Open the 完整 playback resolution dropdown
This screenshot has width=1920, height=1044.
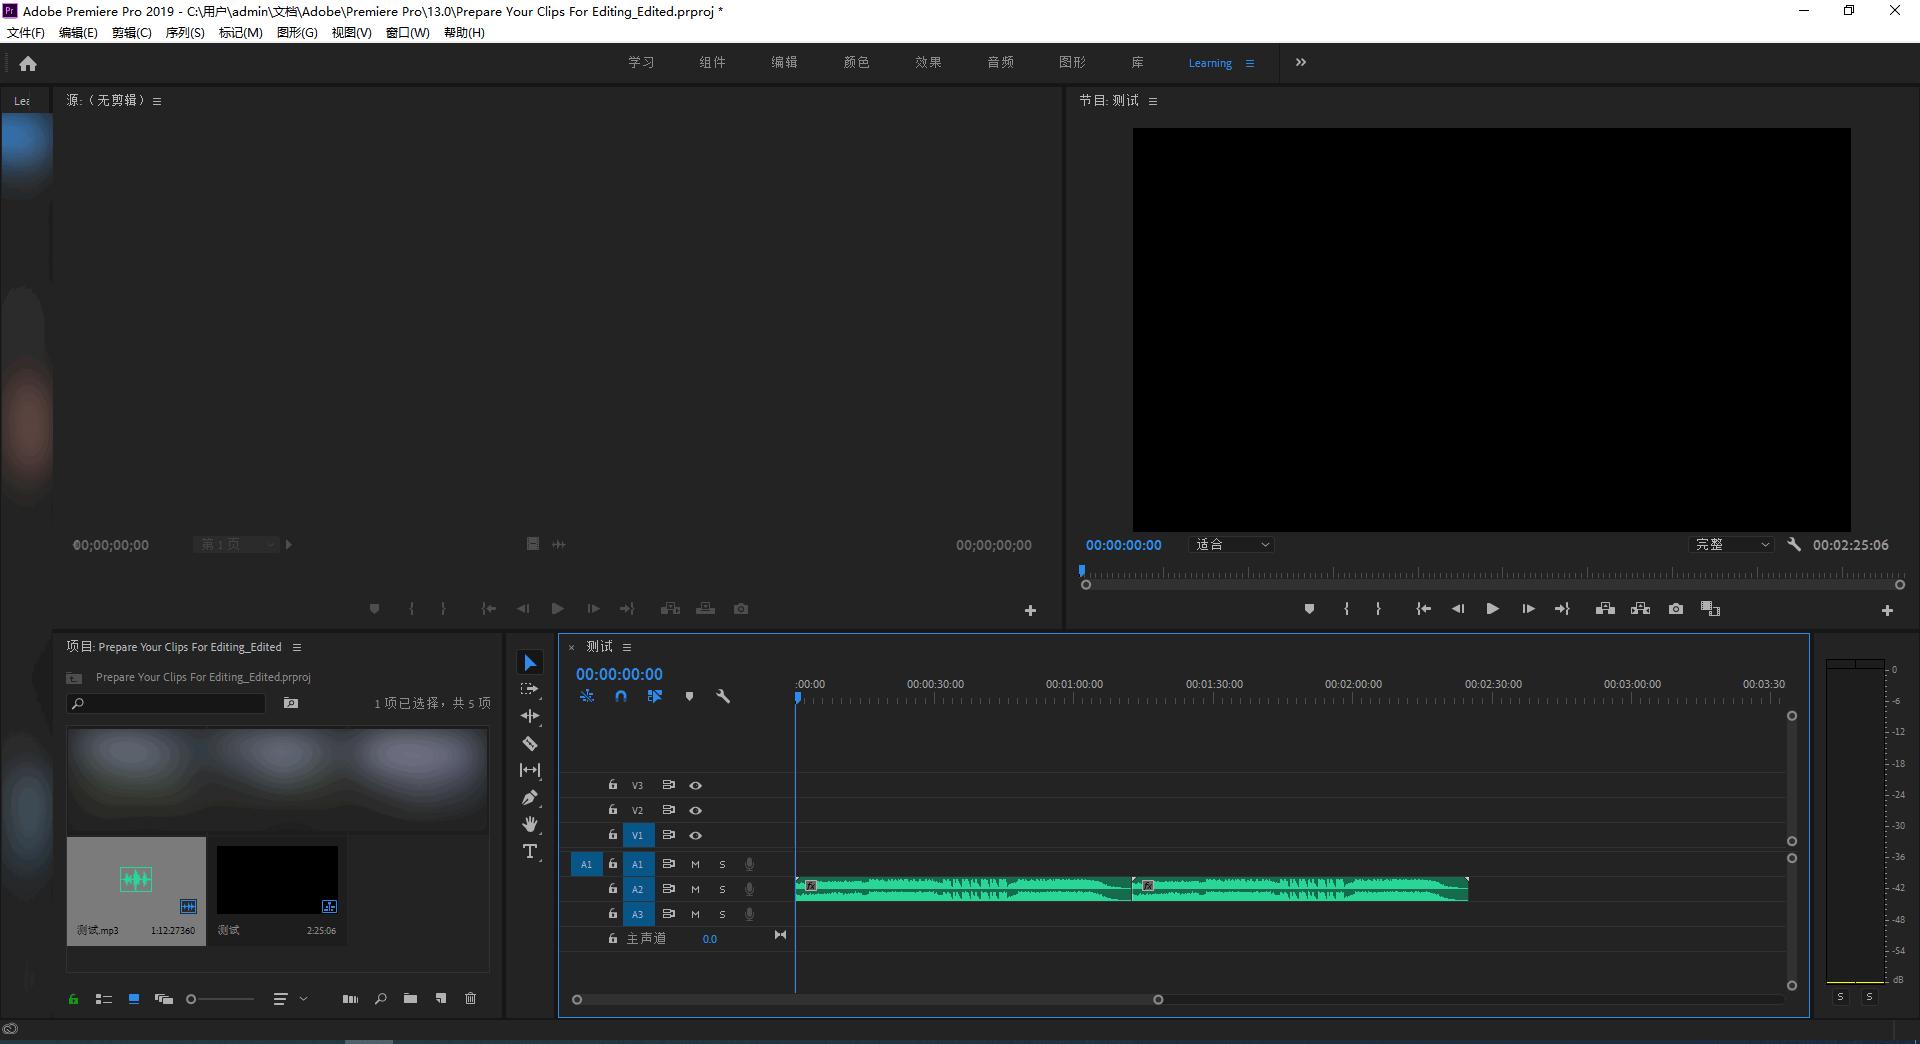coord(1732,545)
